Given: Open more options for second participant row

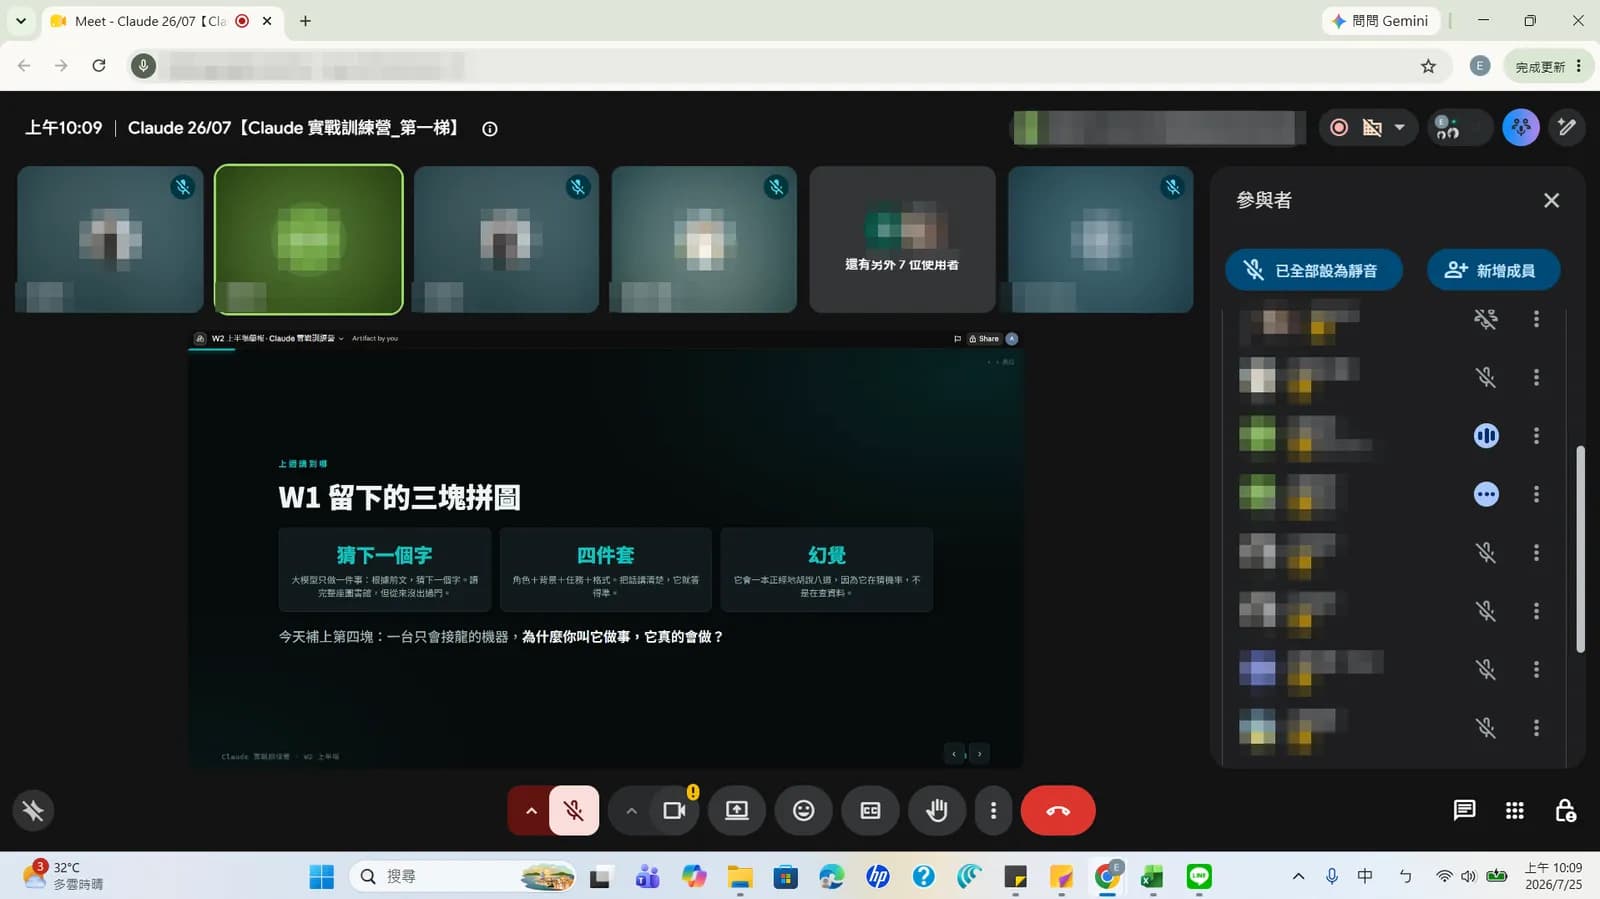Looking at the screenshot, I should tap(1536, 377).
